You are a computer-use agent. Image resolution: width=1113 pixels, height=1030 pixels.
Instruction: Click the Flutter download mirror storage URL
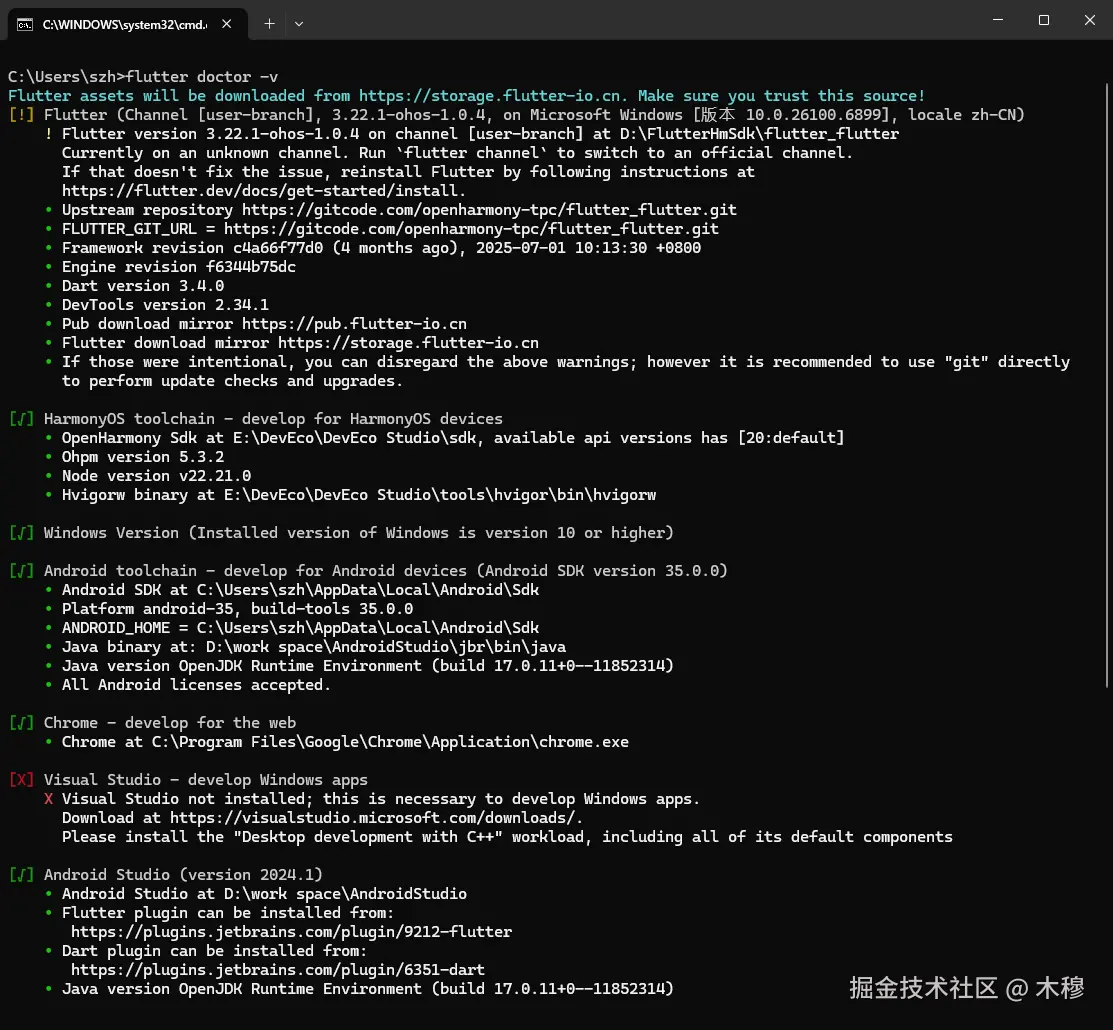(408, 344)
